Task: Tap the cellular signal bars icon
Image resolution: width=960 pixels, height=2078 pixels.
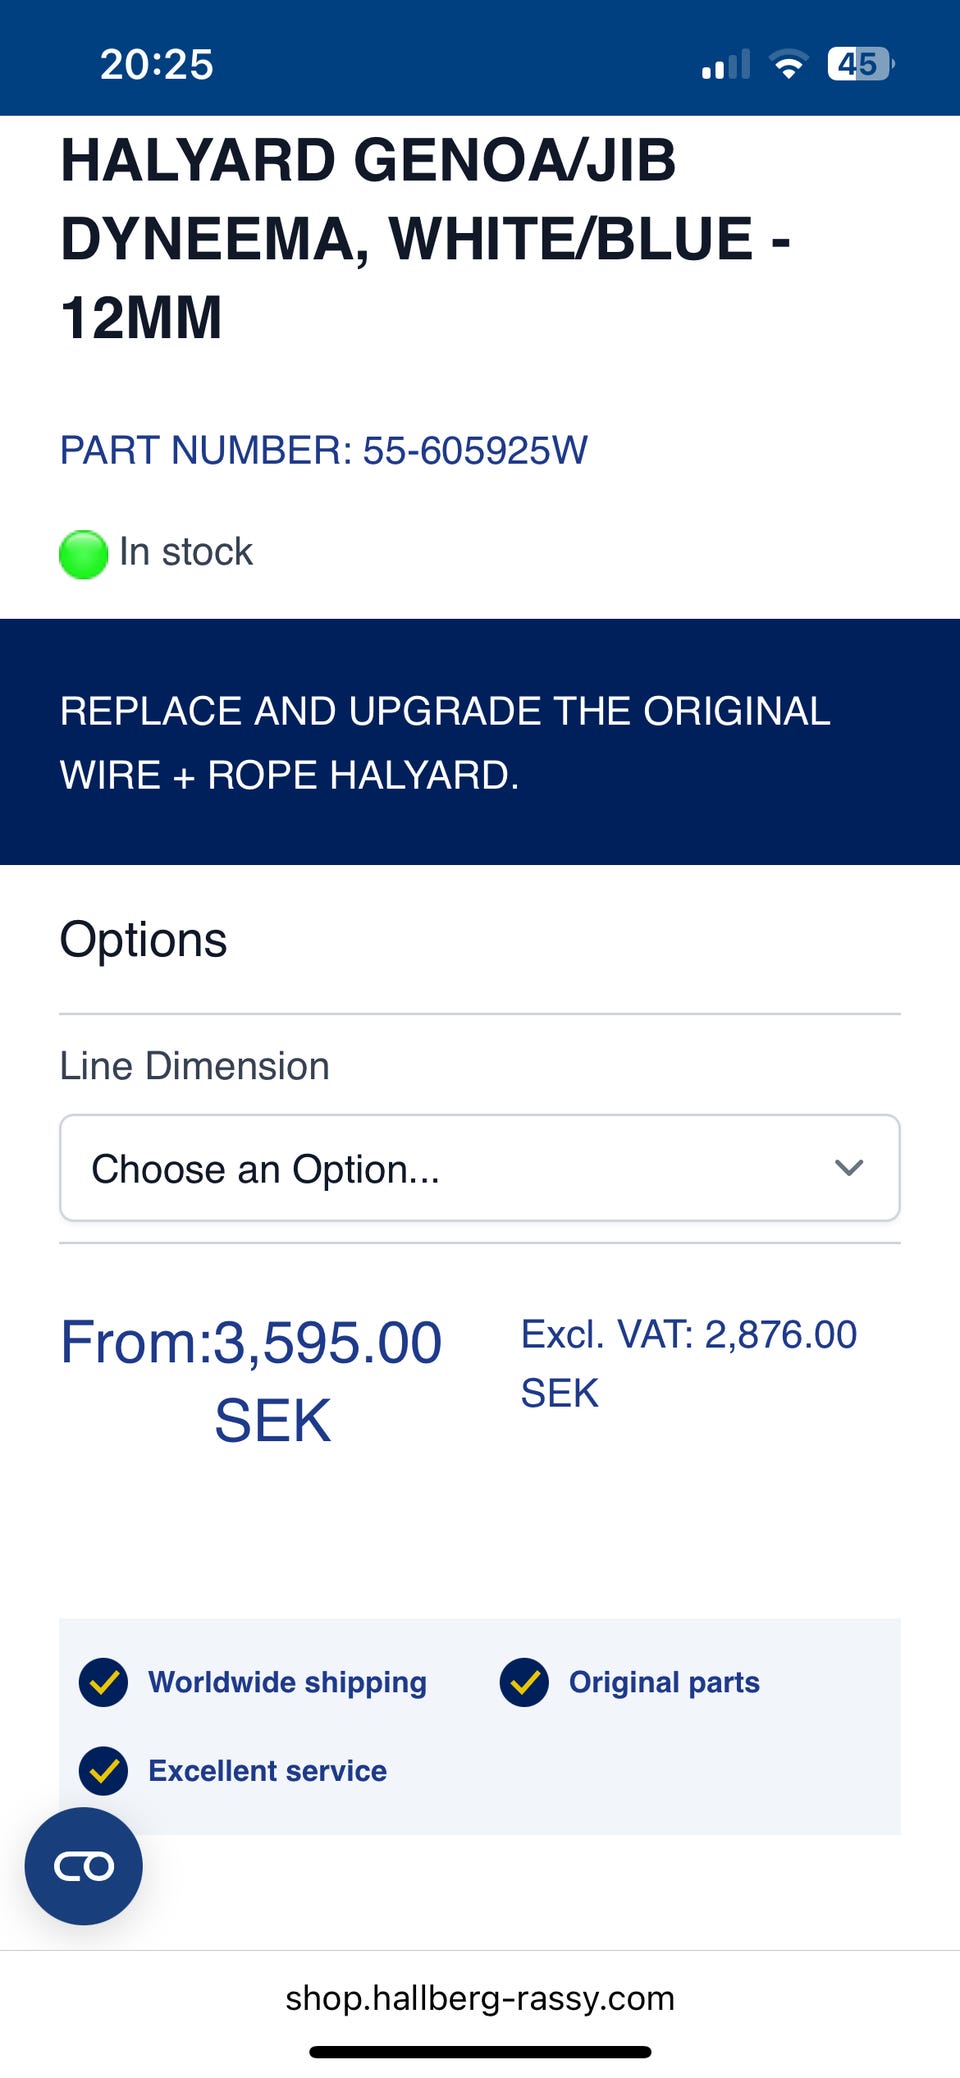Action: click(726, 65)
